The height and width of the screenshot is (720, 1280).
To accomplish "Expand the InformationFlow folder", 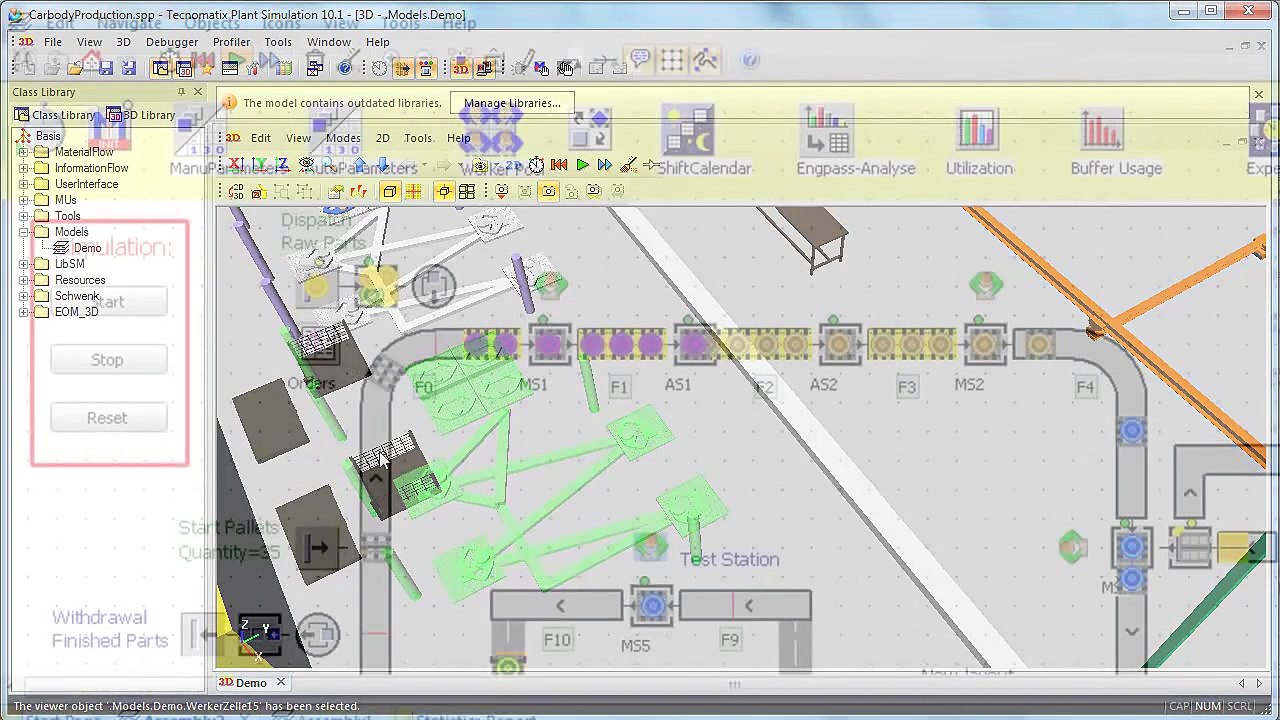I will click(x=24, y=168).
